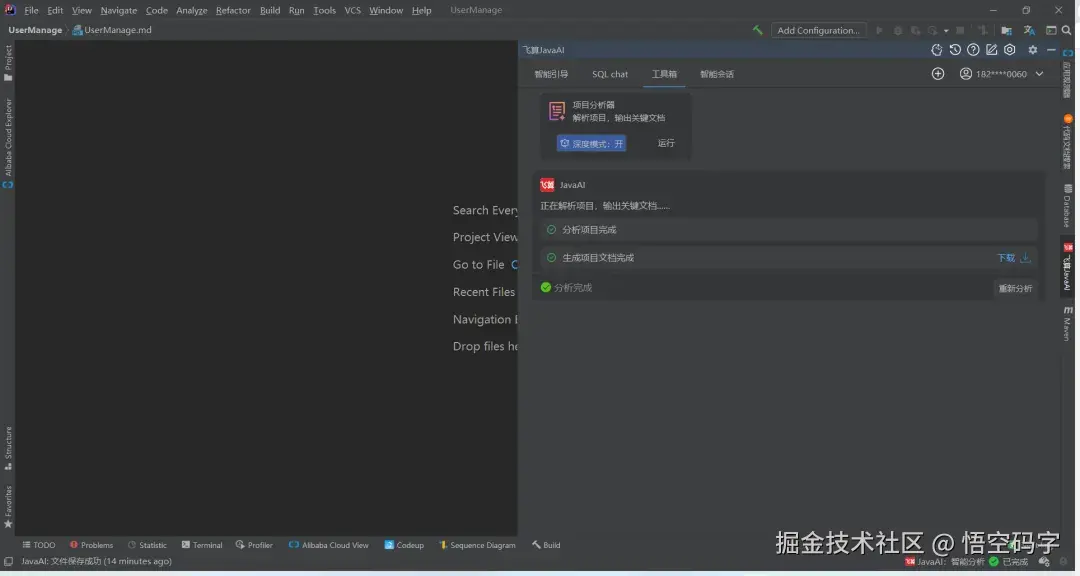Open the Alibaba Cloud View tool window

click(329, 545)
